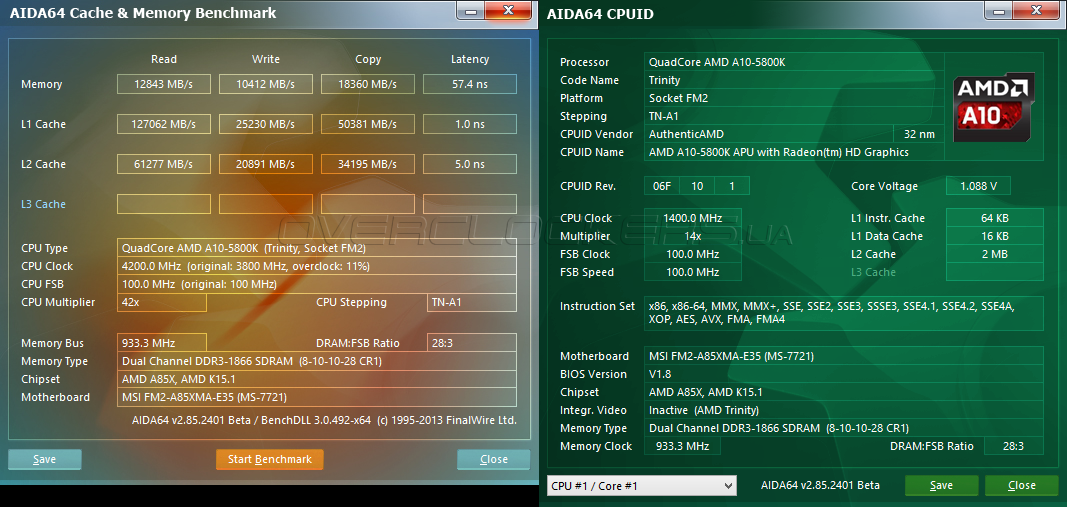The width and height of the screenshot is (1067, 507).
Task: Select CPUID Rev. value 06F
Action: tap(661, 186)
